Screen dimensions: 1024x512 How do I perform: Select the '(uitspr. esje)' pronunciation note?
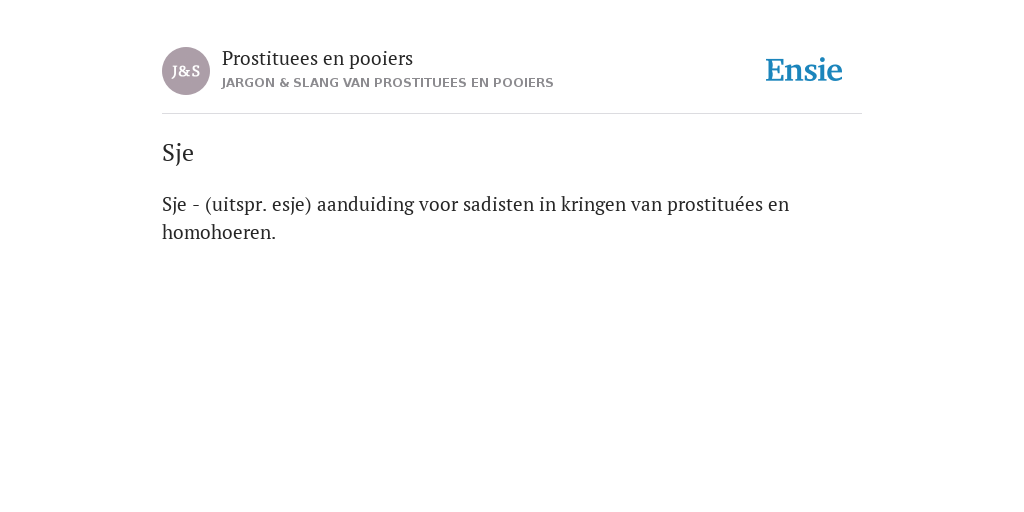(x=258, y=205)
